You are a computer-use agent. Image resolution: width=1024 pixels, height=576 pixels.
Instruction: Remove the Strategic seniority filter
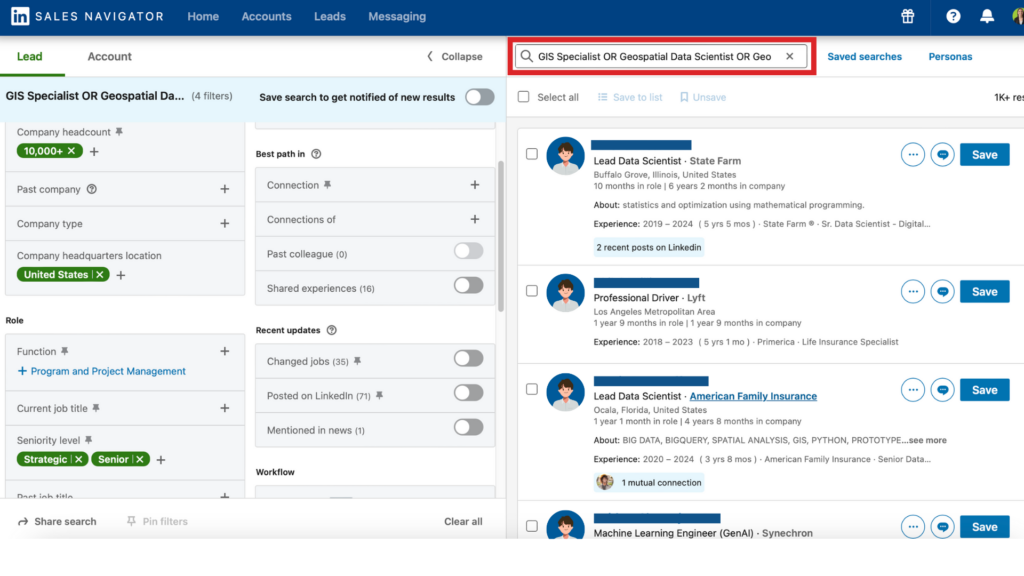[x=78, y=460]
